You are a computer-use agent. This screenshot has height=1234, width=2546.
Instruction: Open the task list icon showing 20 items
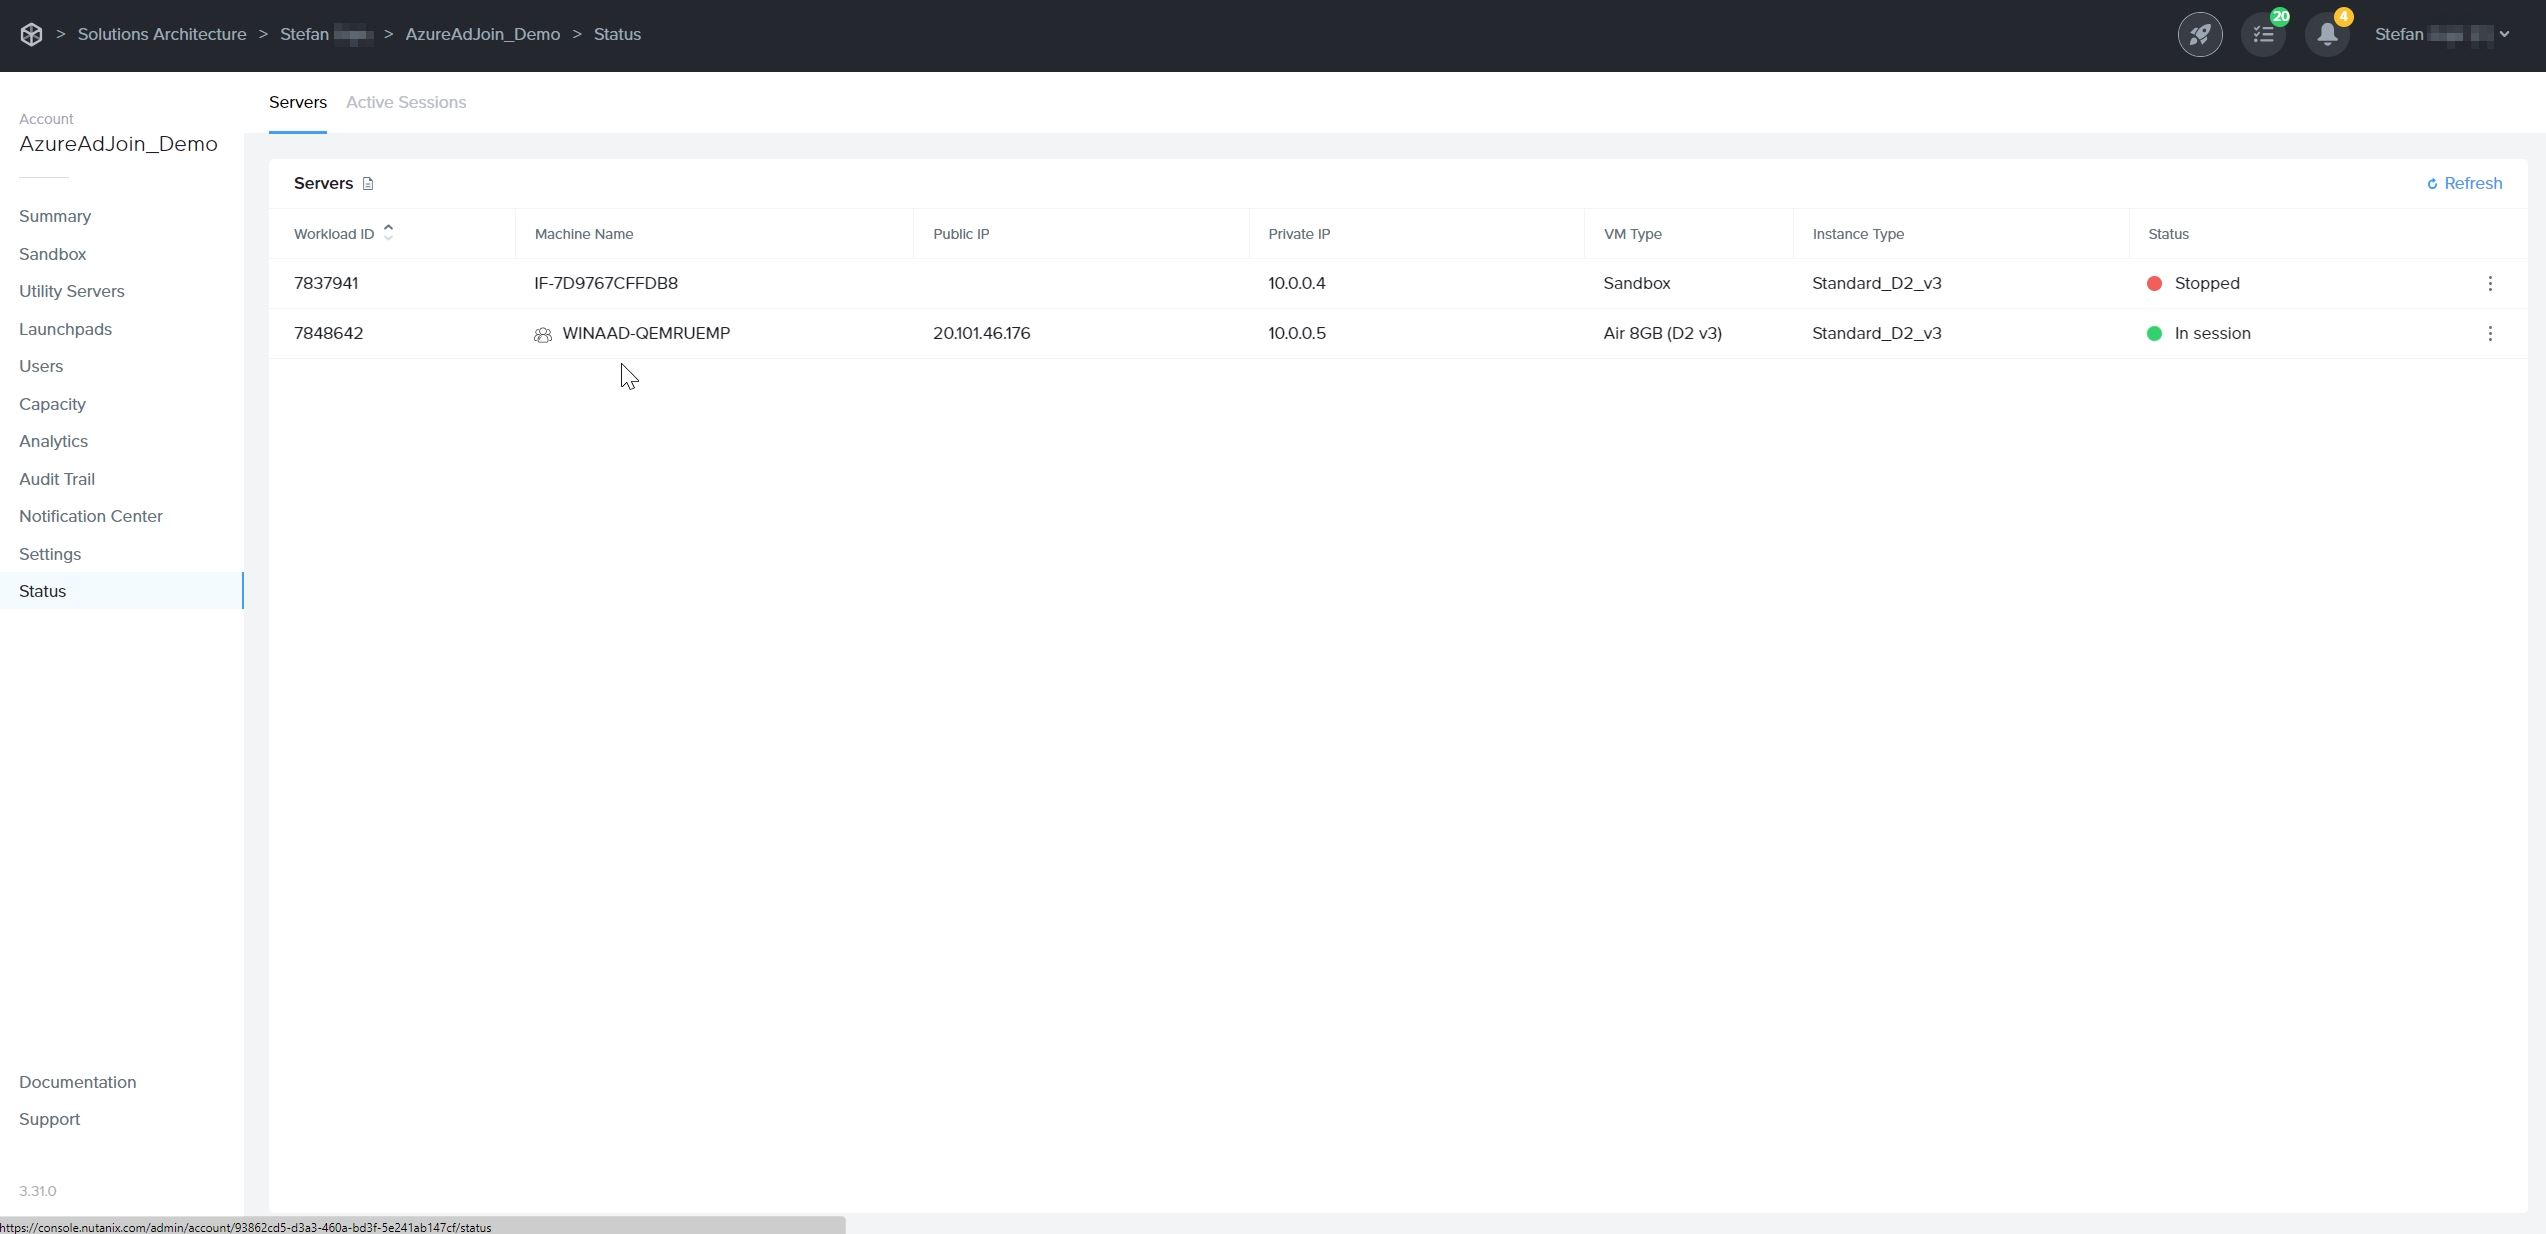(x=2263, y=34)
